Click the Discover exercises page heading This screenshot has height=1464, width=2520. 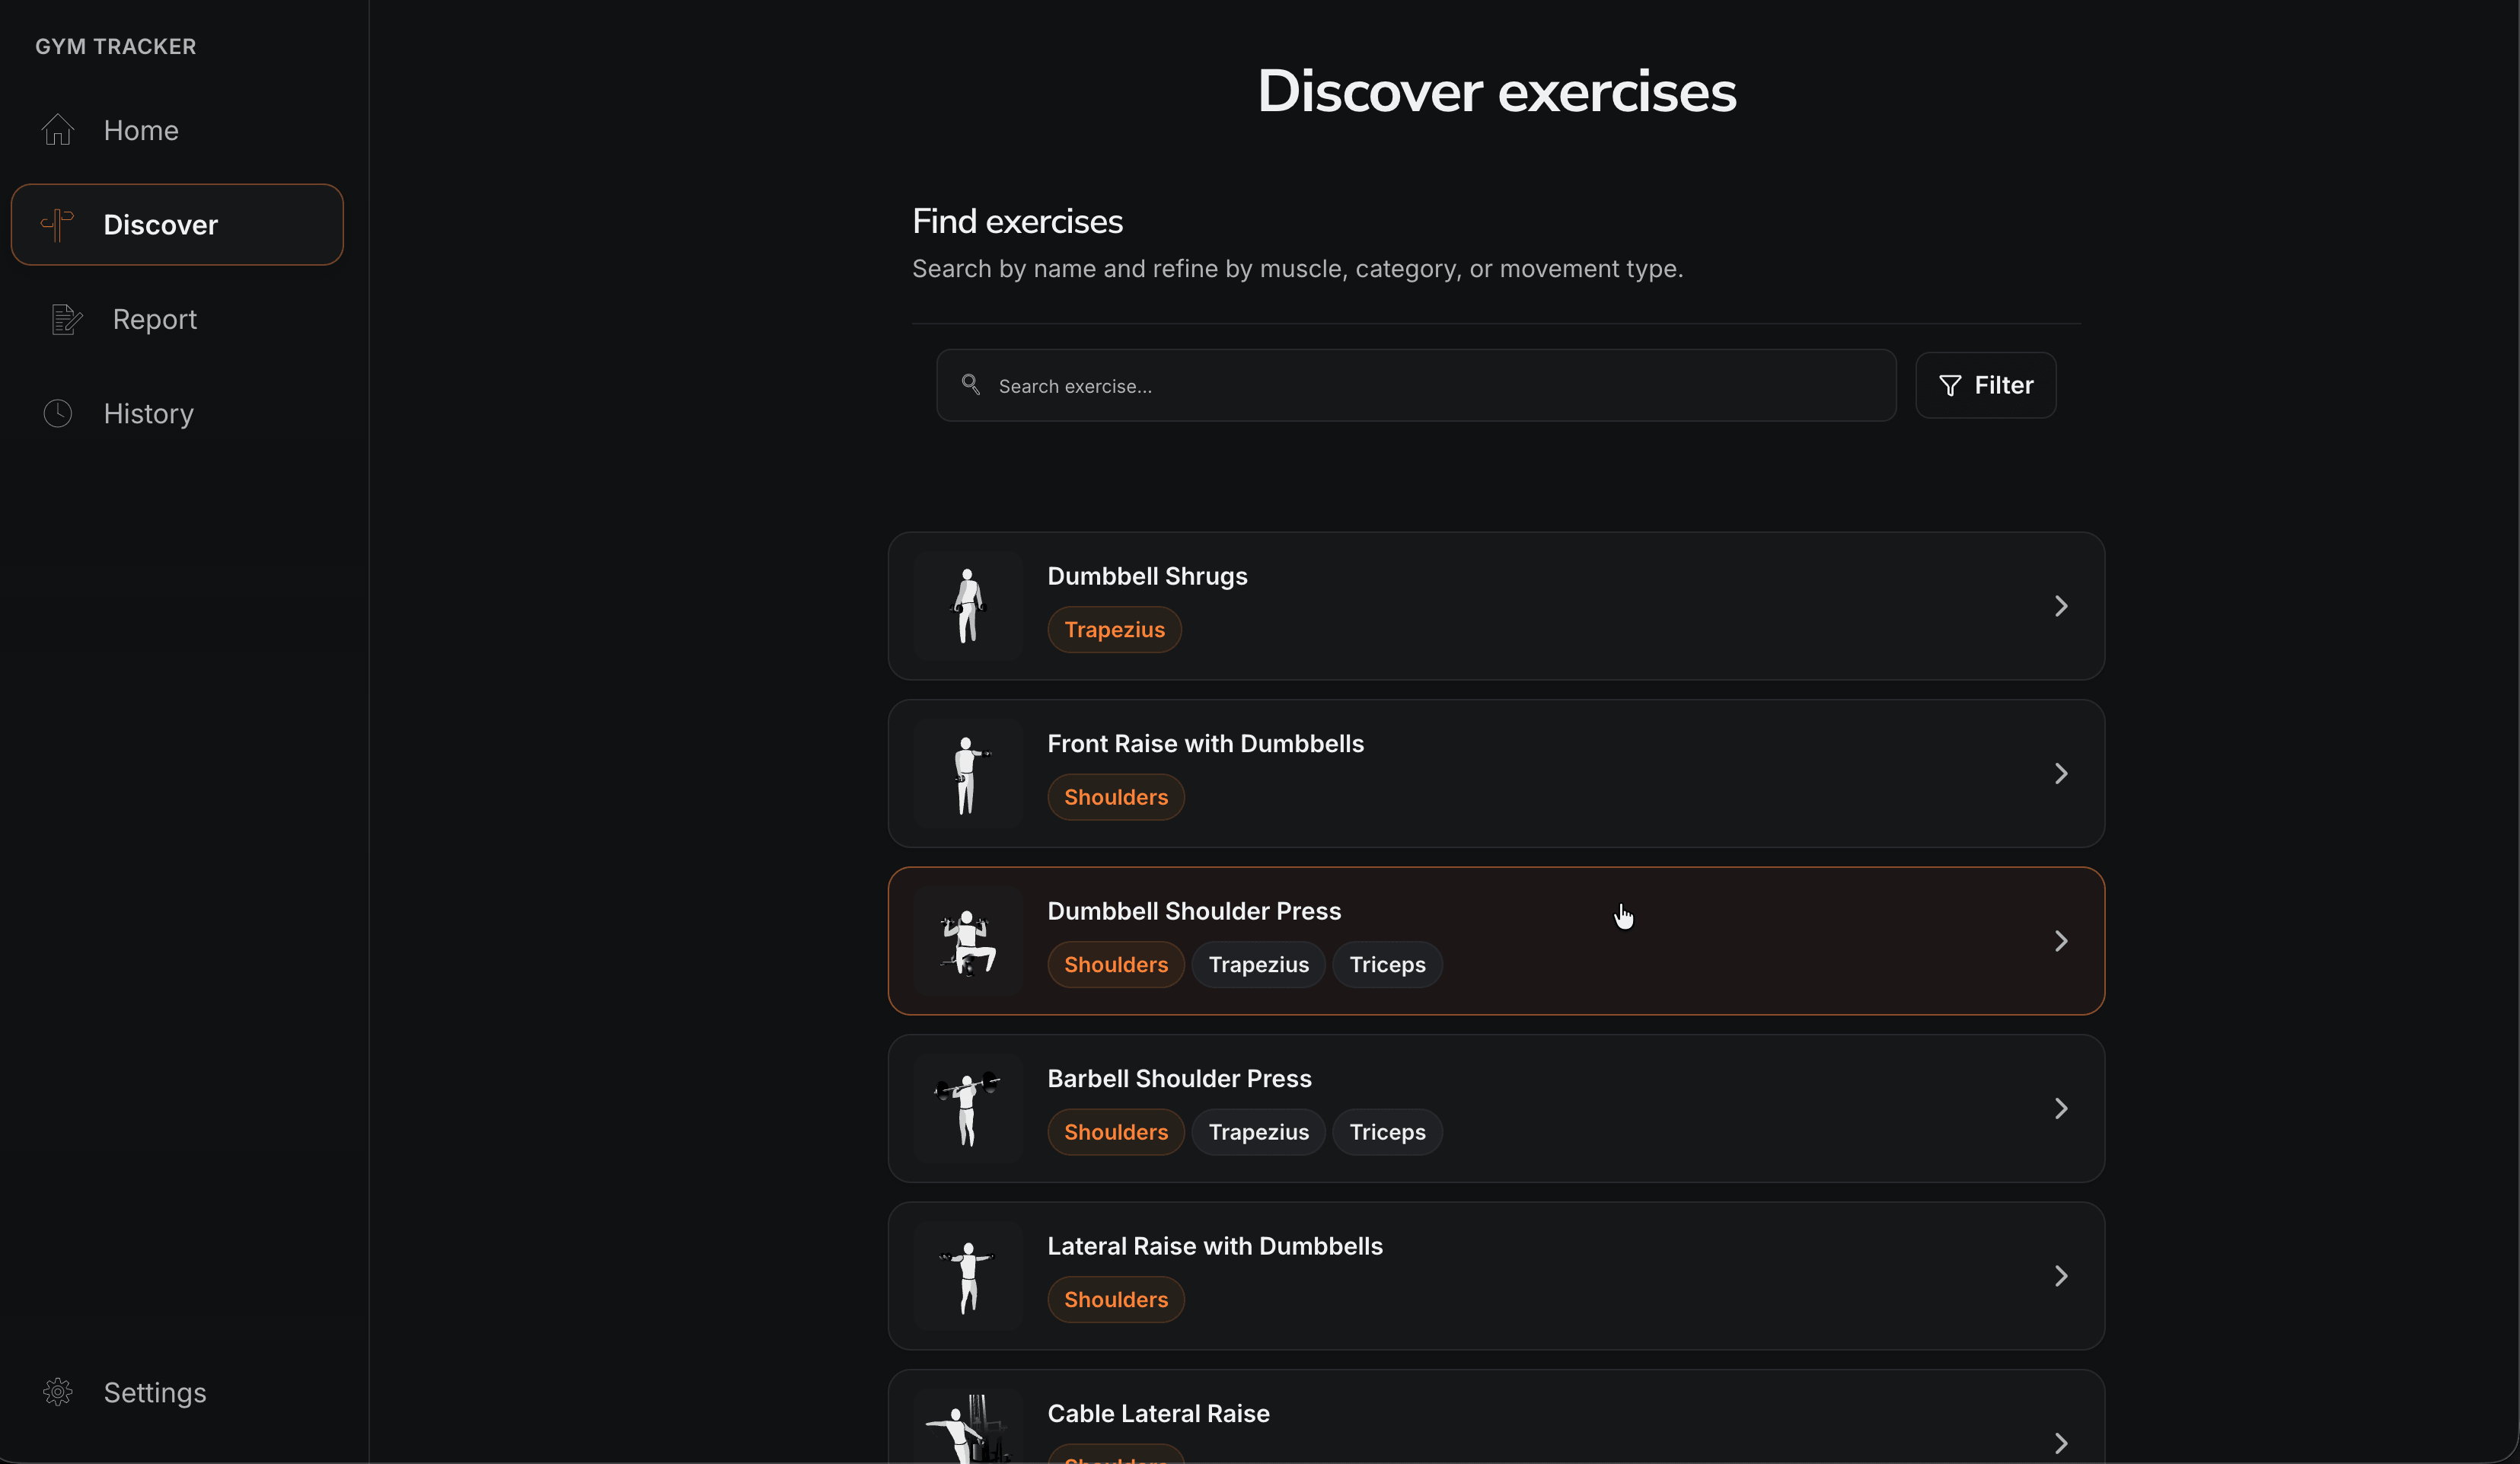[x=1496, y=92]
